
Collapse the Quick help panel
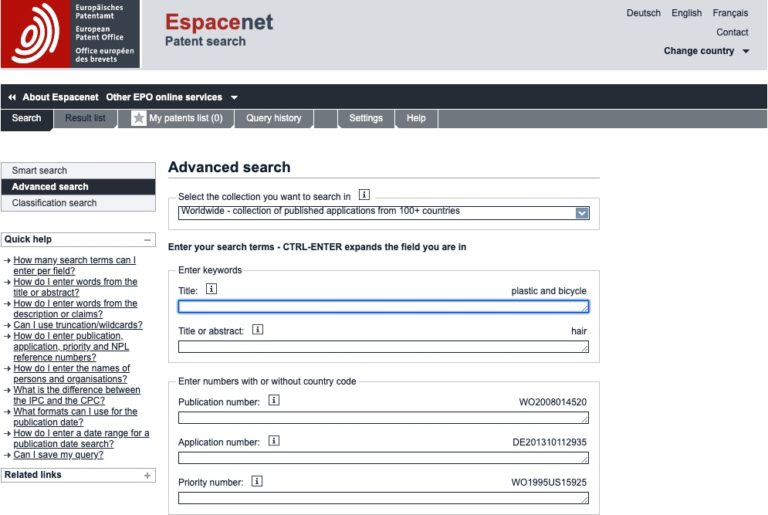point(147,240)
